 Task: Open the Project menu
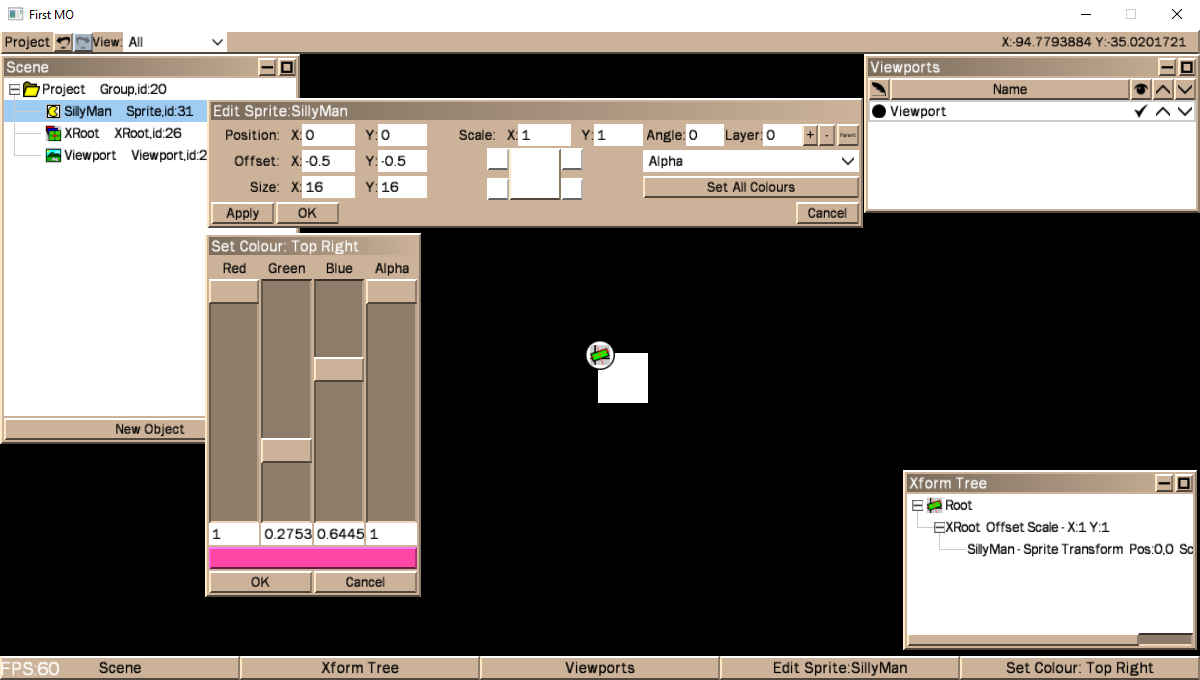tap(27, 42)
